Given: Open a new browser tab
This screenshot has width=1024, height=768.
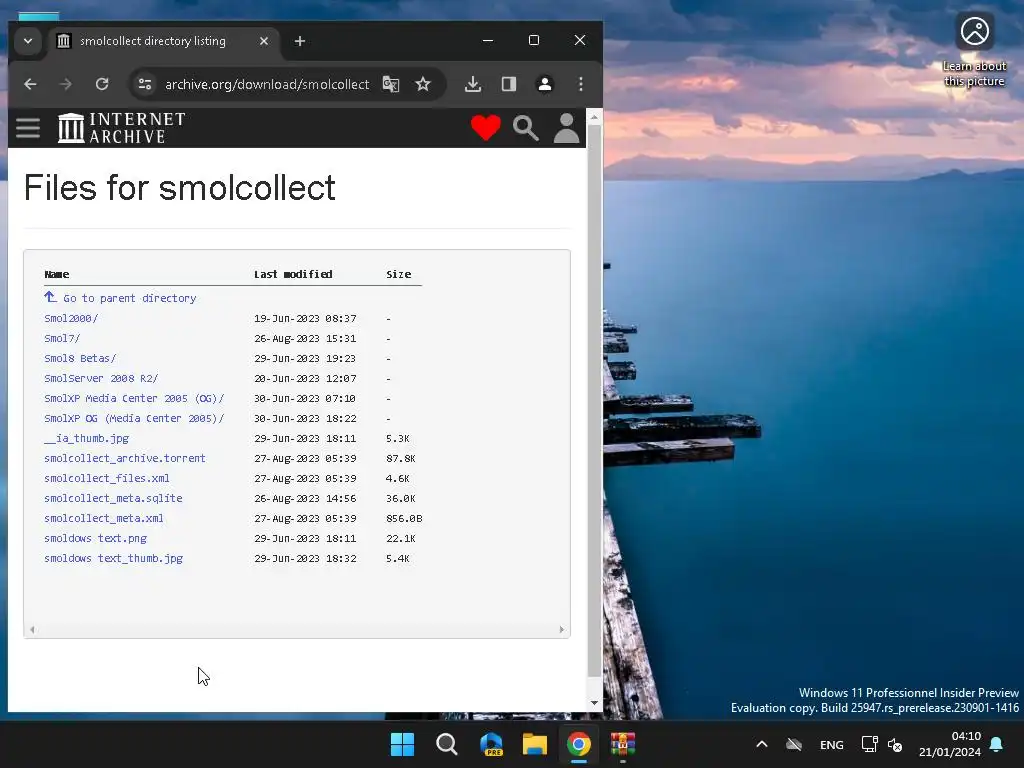Looking at the screenshot, I should [x=300, y=41].
